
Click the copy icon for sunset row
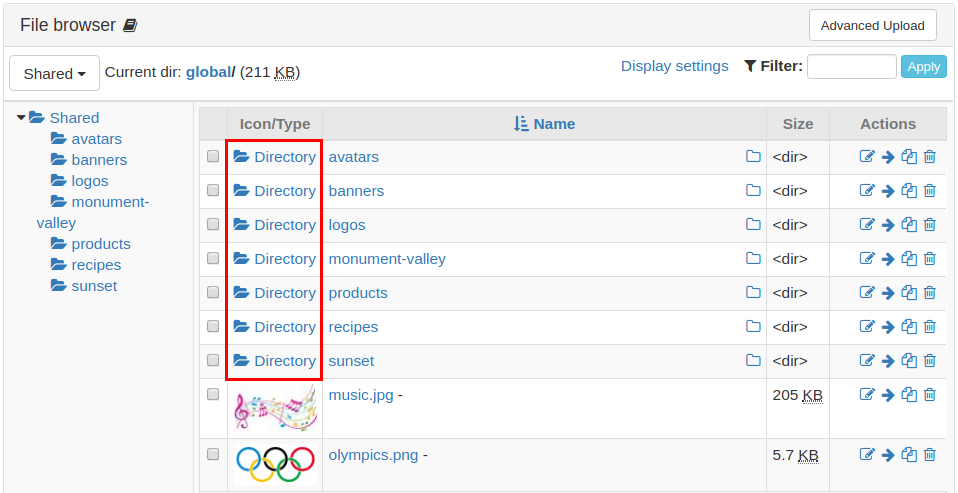[910, 361]
